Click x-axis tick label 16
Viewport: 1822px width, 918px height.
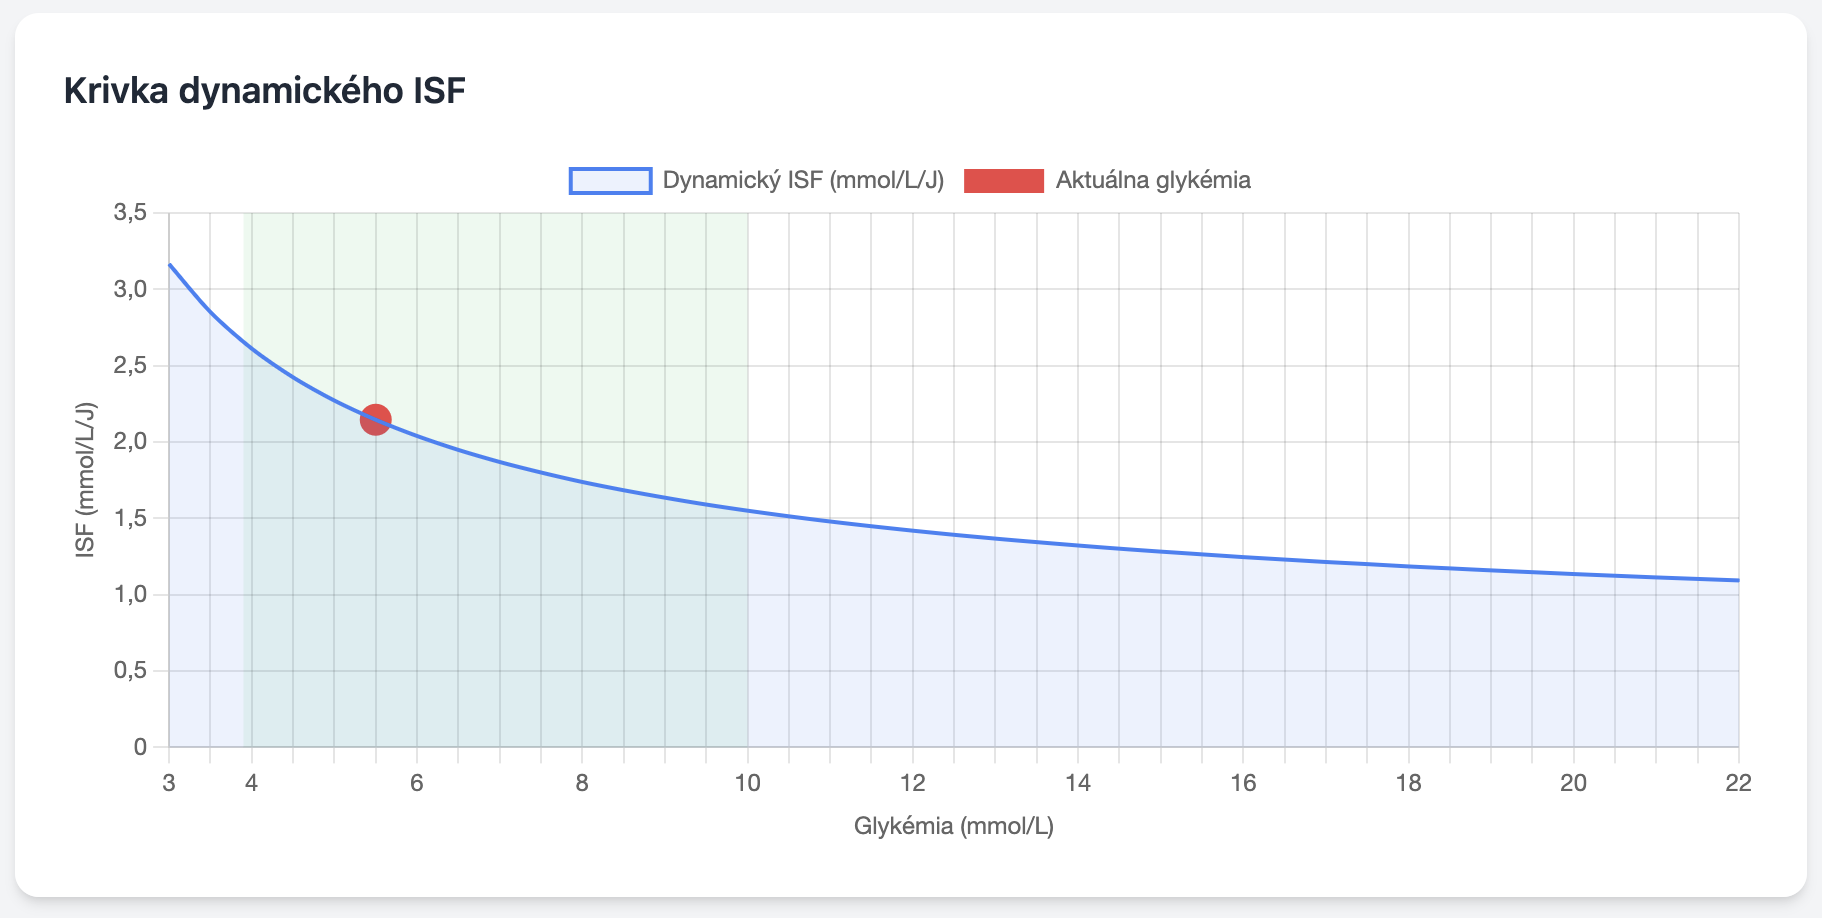pos(1243,783)
